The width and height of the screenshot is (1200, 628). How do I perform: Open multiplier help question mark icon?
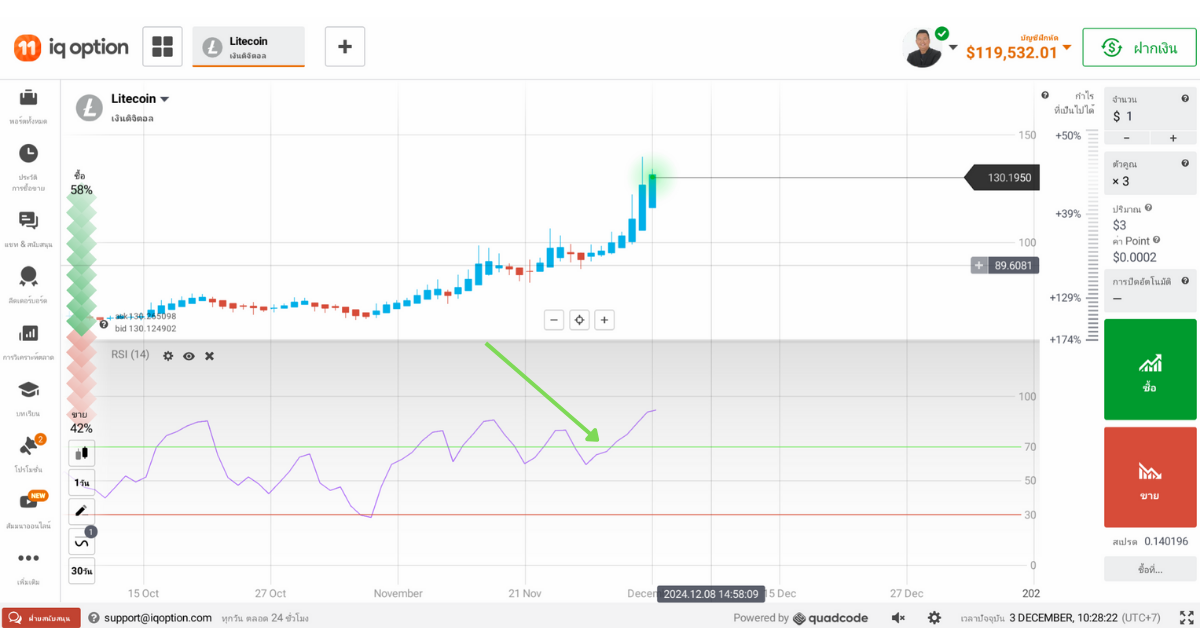tap(1184, 162)
